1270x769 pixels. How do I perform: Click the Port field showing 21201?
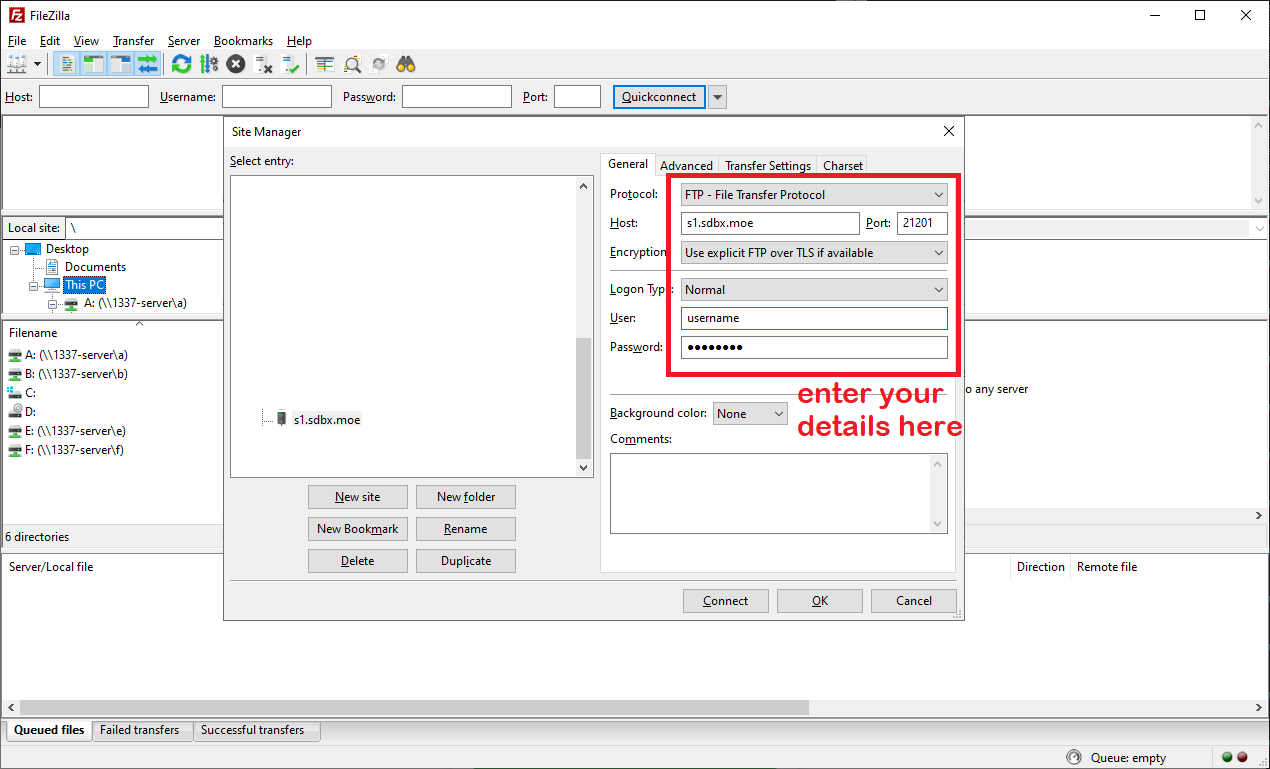click(x=922, y=223)
